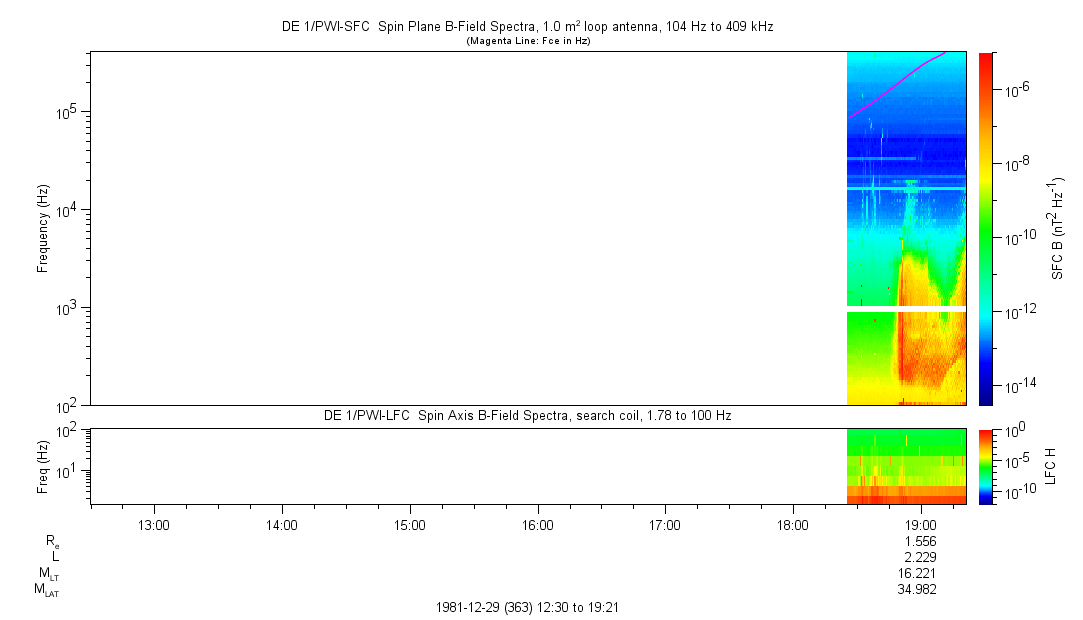Viewport: 1083px width, 620px height.
Task: Select the 16:00 time axis tick label
Action: tap(538, 524)
